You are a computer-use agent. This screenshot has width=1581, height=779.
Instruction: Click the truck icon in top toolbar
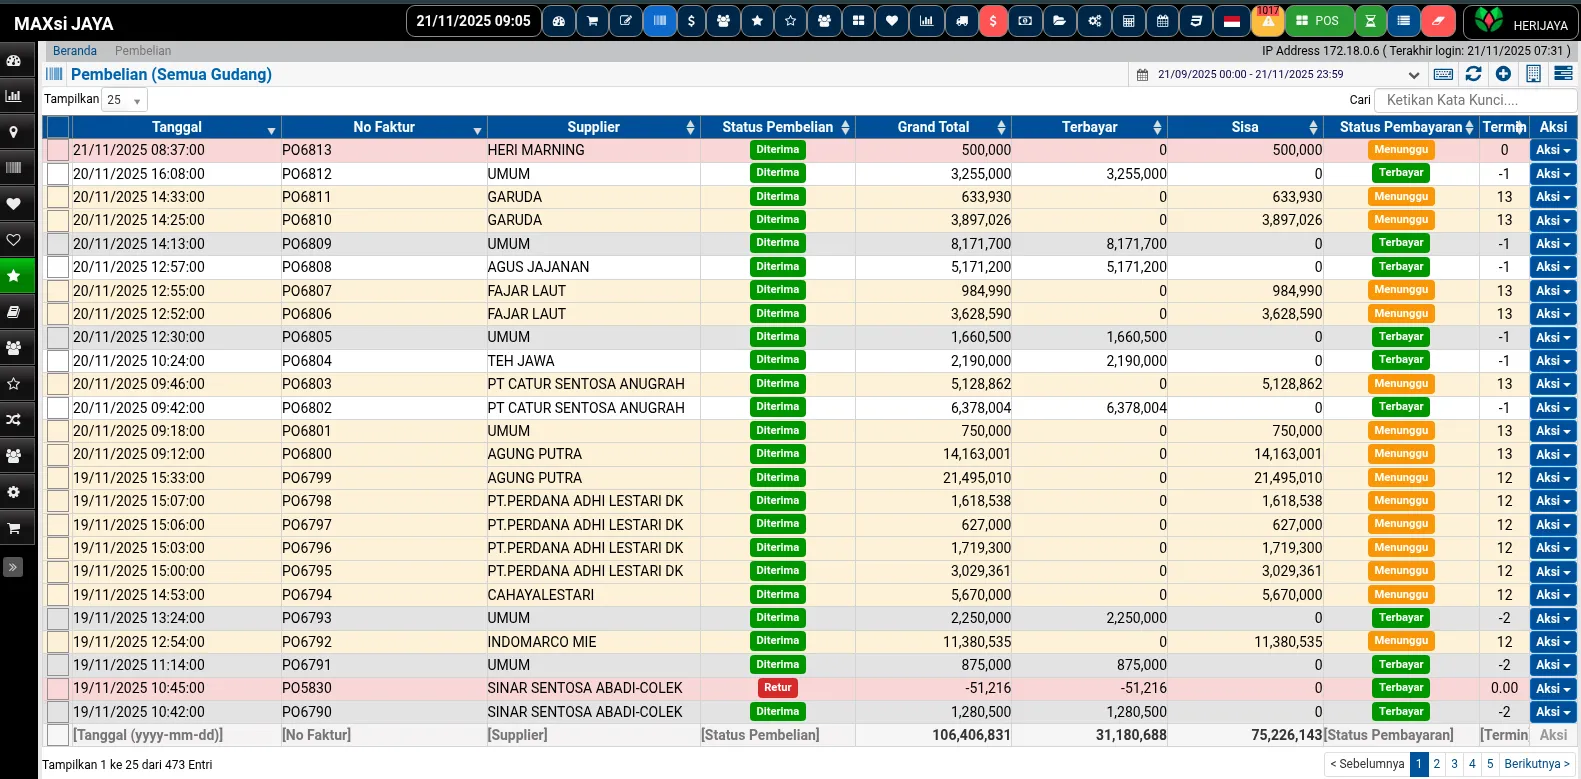point(961,21)
